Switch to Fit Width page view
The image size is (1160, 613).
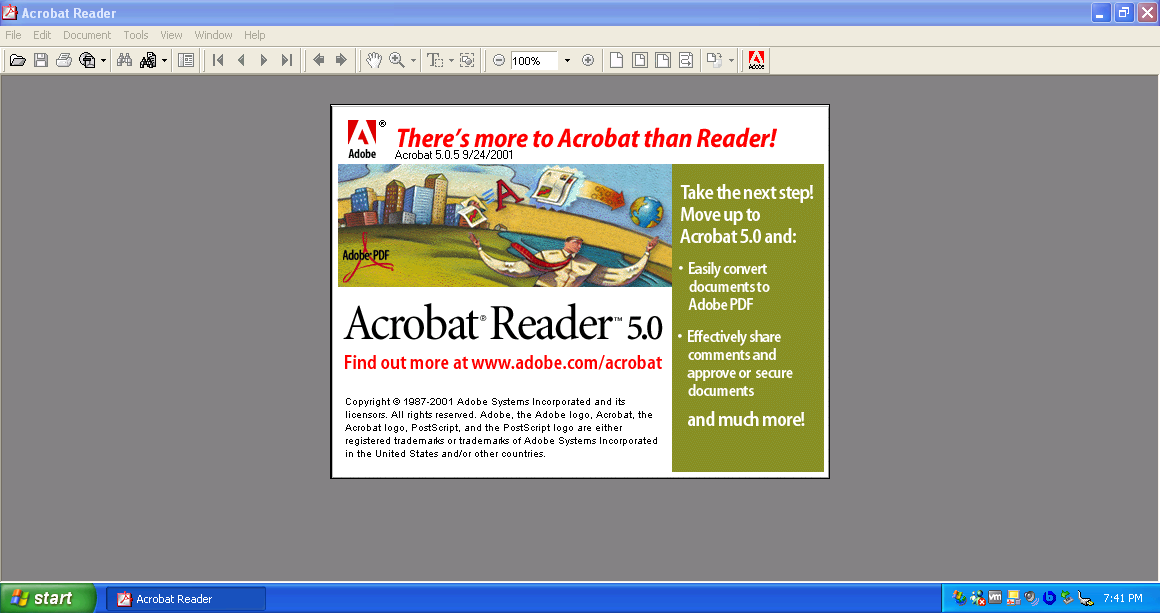coord(663,60)
